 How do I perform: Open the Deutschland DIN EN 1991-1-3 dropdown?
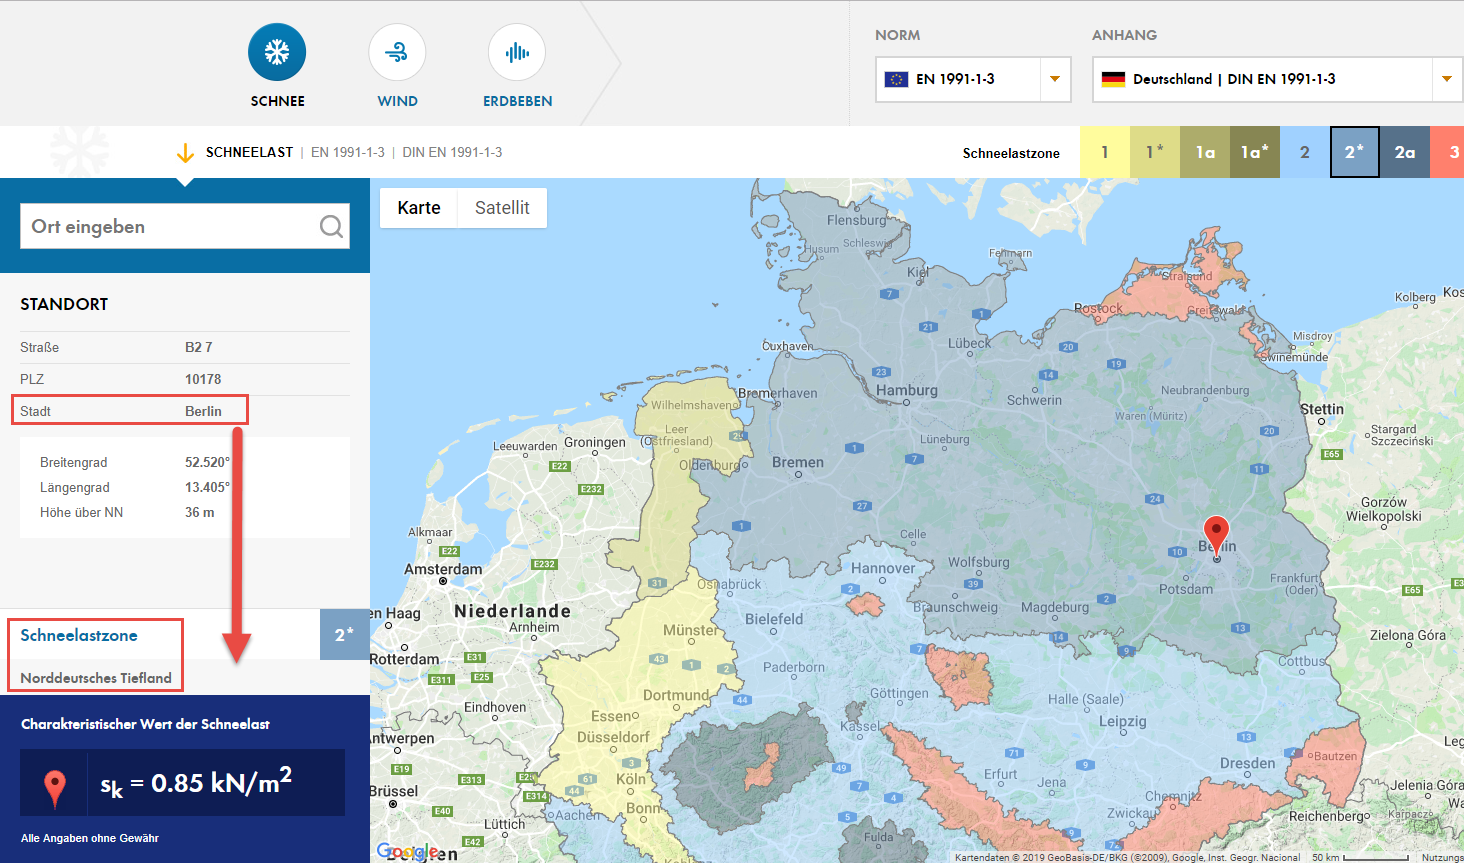(1278, 79)
